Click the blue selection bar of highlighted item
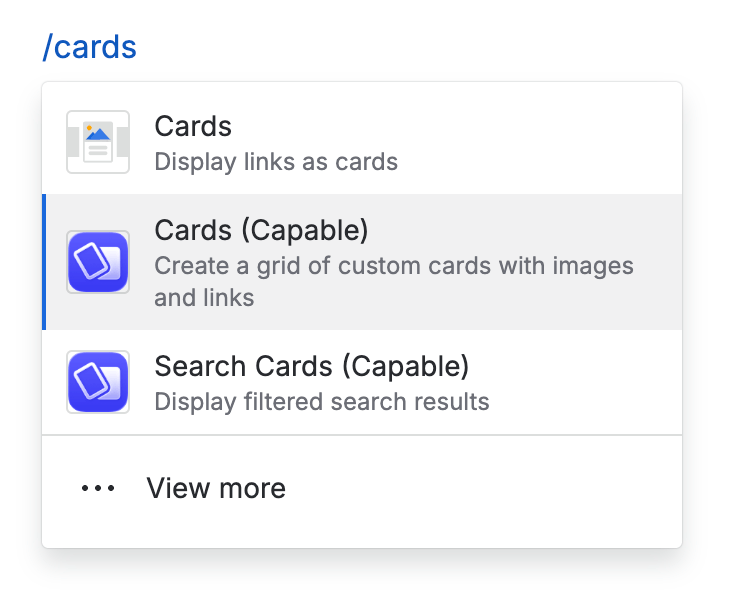The image size is (736, 602). click(44, 262)
